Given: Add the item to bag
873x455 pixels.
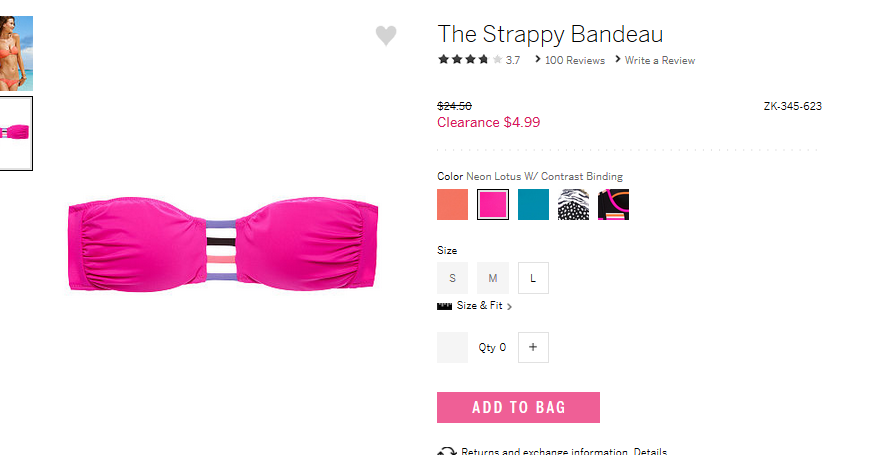Looking at the screenshot, I should click(518, 407).
